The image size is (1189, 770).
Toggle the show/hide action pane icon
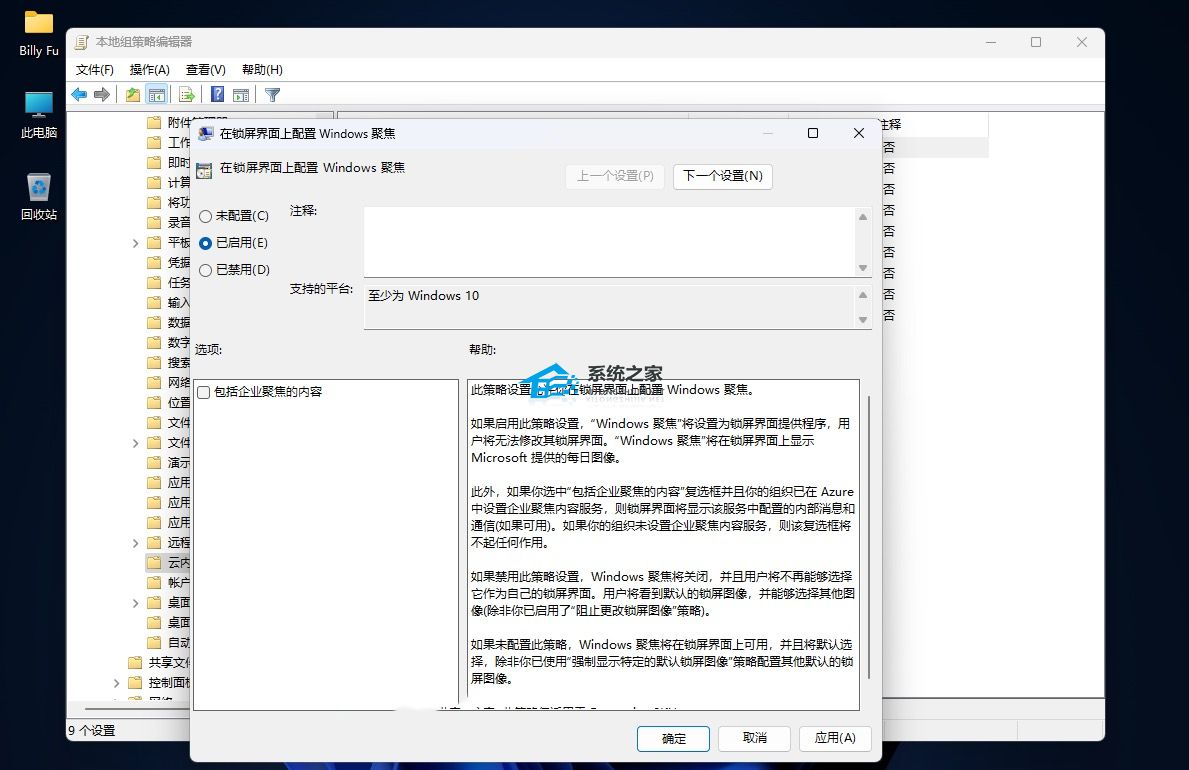click(241, 95)
